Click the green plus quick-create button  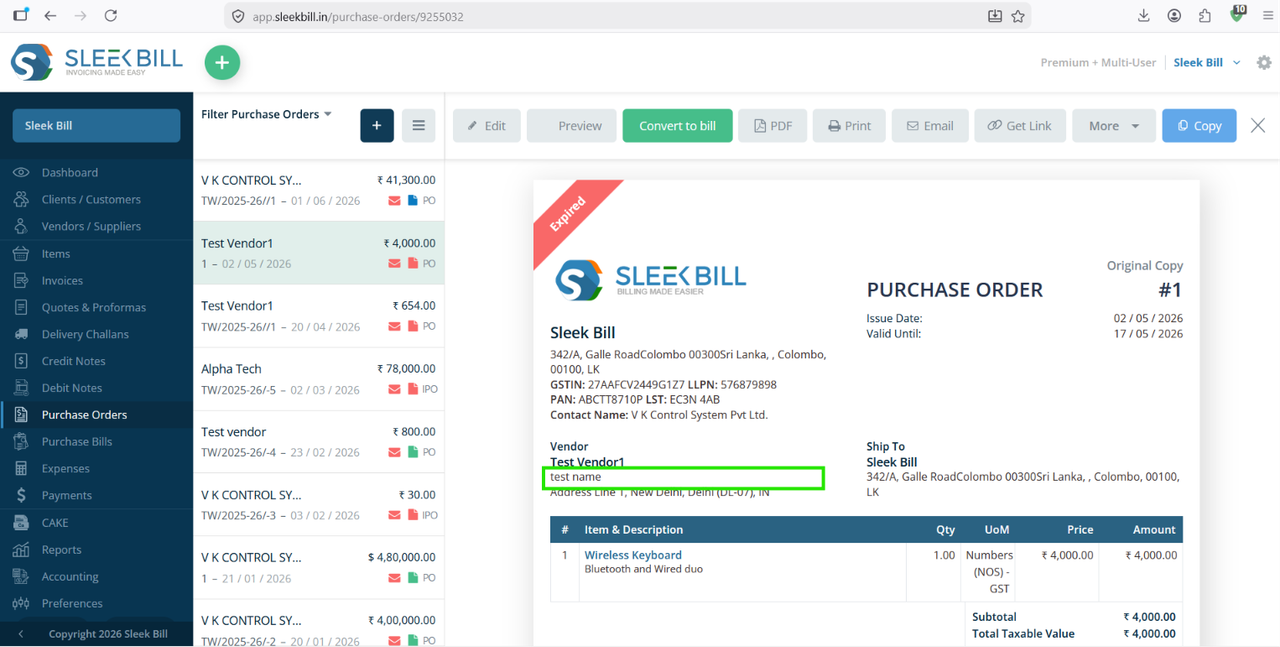tap(222, 62)
